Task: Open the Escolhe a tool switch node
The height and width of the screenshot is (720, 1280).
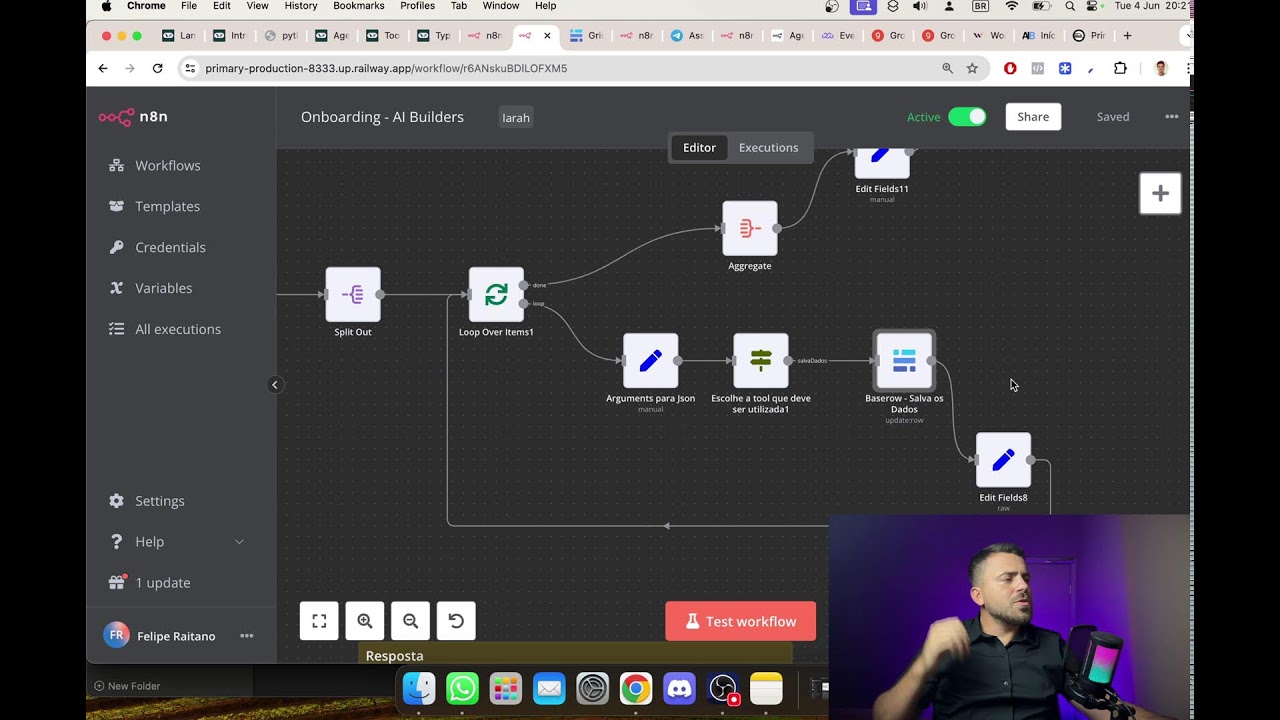Action: [761, 360]
